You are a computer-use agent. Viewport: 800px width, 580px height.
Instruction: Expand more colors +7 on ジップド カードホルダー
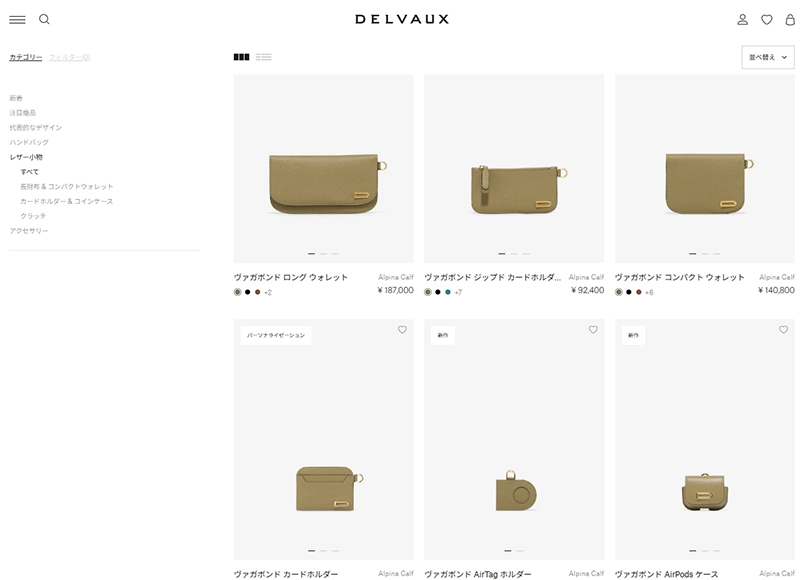(x=458, y=292)
